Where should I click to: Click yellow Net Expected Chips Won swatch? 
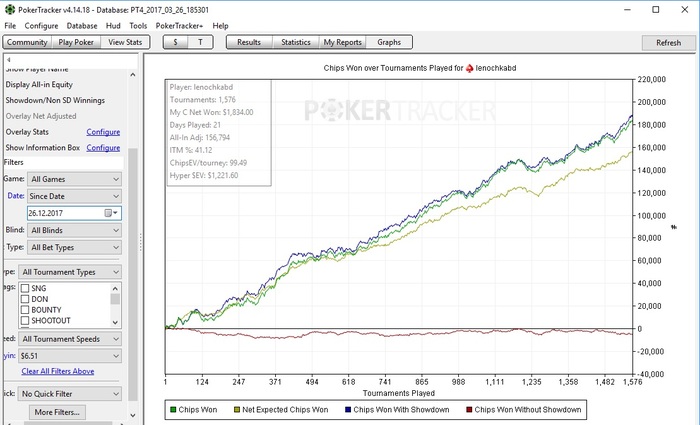[237, 409]
